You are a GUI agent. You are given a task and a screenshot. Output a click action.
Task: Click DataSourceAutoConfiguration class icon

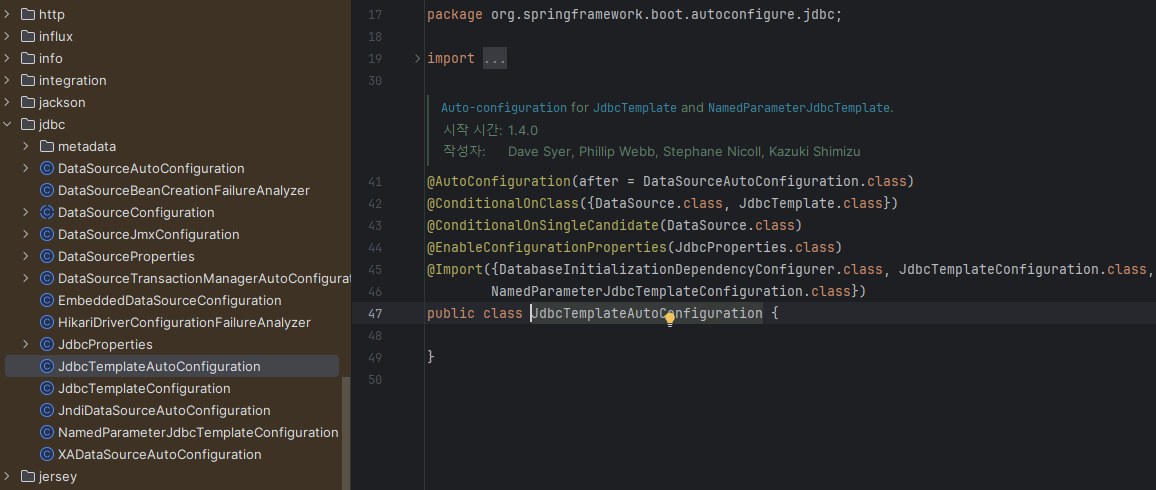pyautogui.click(x=47, y=169)
